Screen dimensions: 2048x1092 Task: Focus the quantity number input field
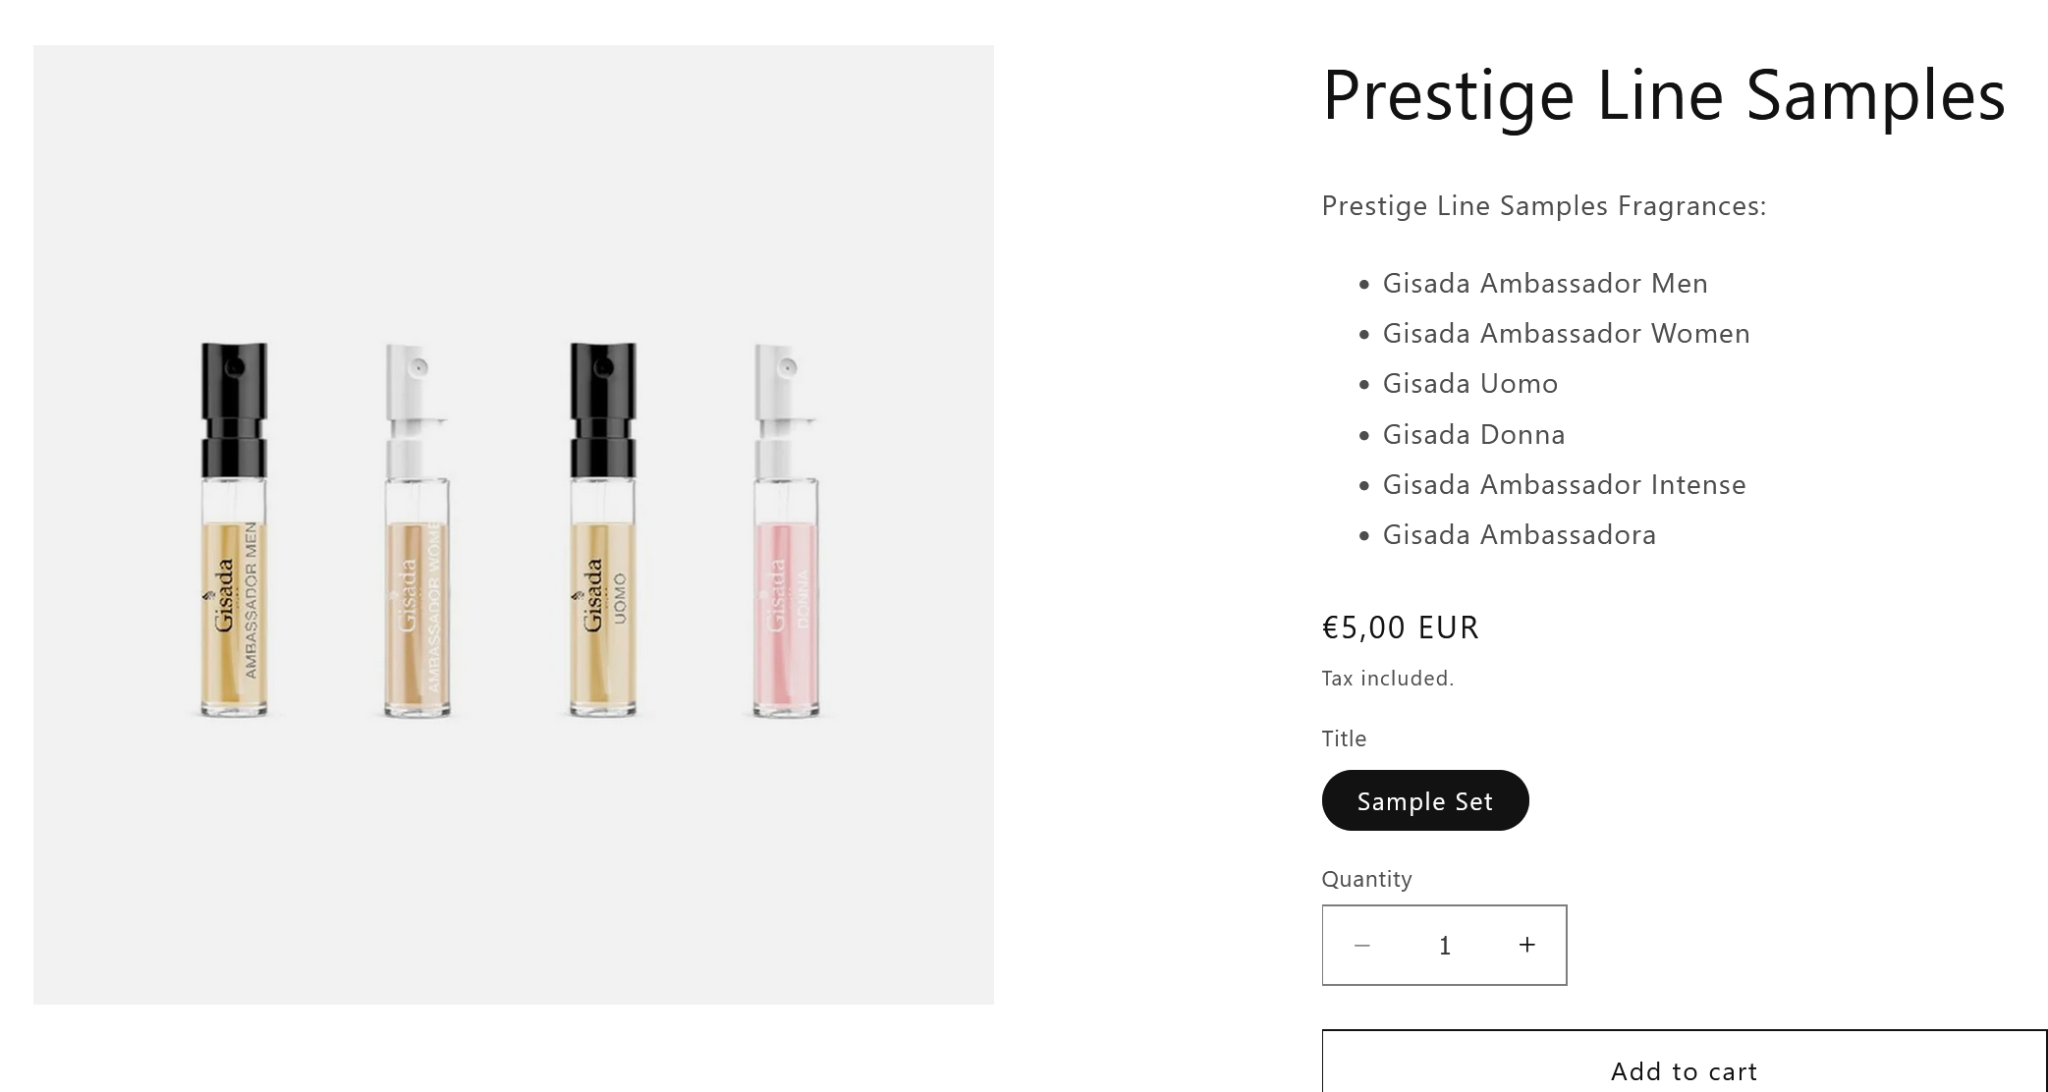[1444, 945]
